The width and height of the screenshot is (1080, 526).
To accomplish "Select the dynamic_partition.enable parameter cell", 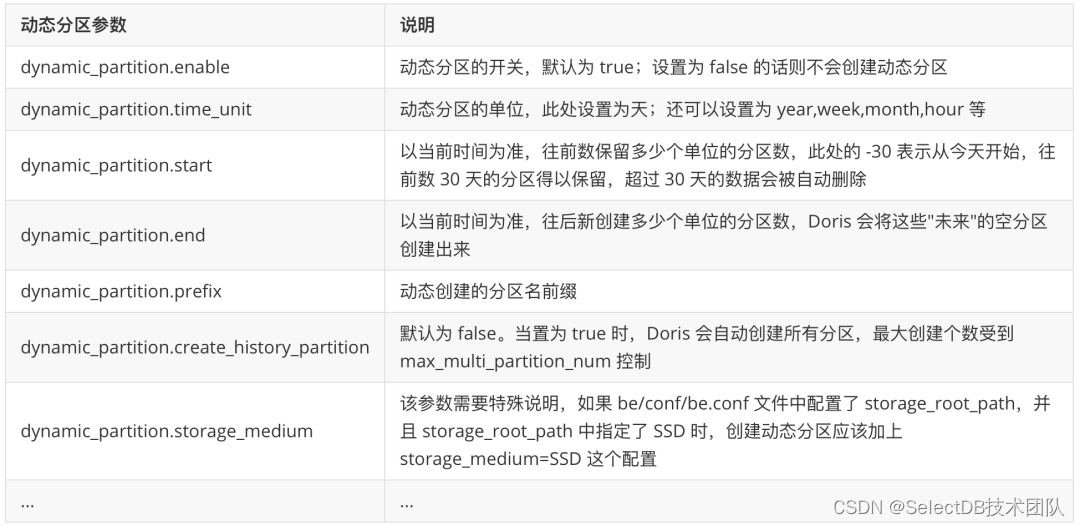I will point(125,68).
